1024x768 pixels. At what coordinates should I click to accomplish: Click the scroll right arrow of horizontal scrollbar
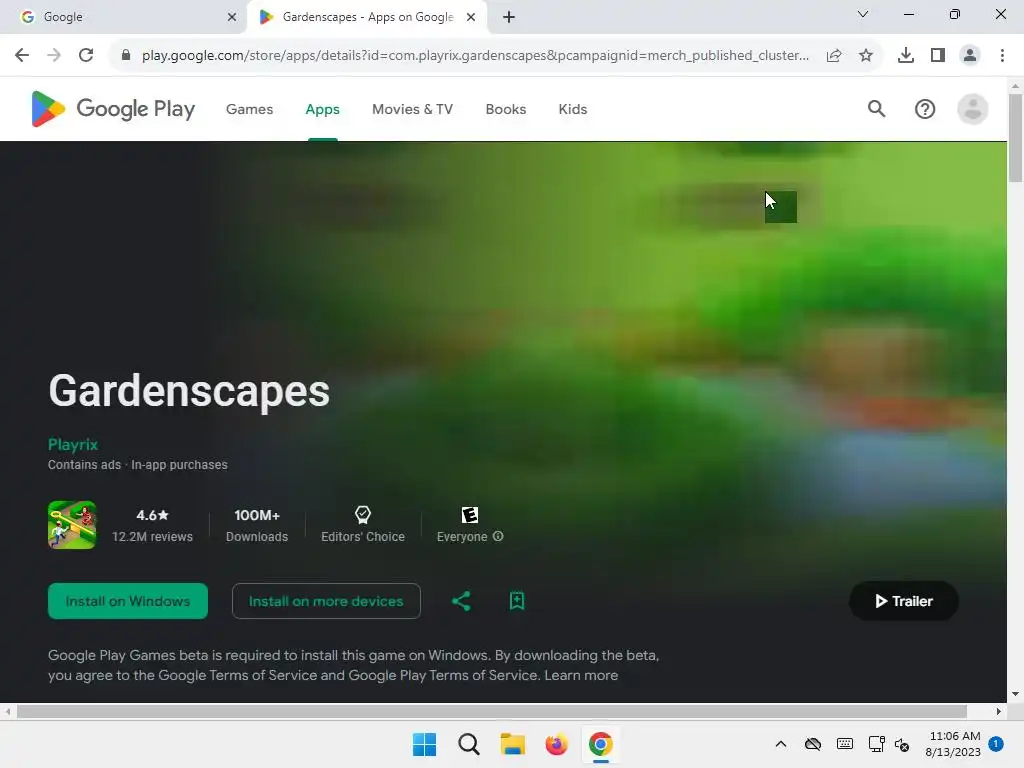(999, 711)
